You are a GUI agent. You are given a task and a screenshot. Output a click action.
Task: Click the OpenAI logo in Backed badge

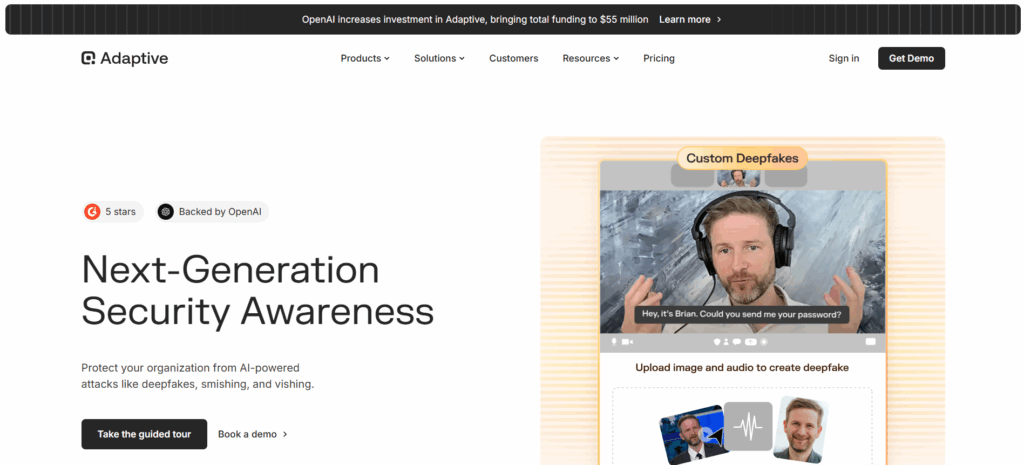point(166,212)
